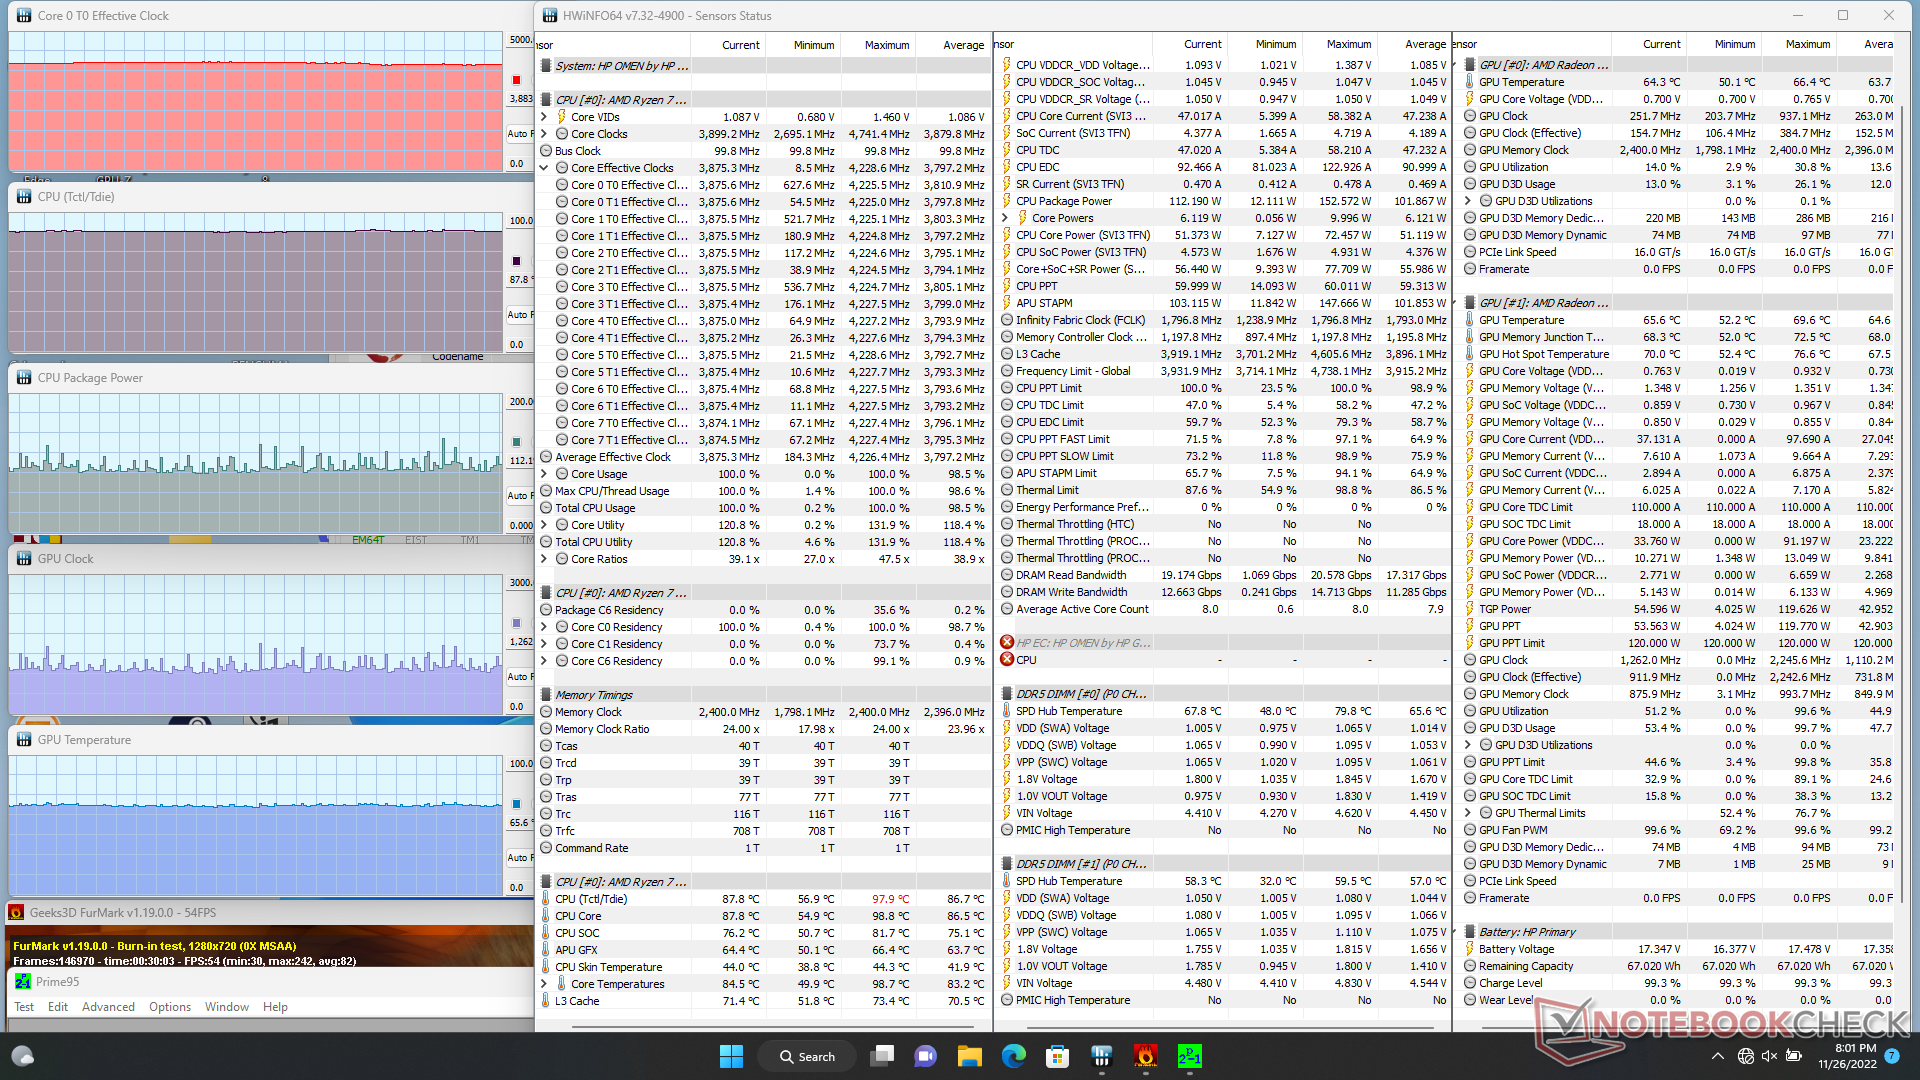Click the Windows Start button
The width and height of the screenshot is (1920, 1080).
731,1056
